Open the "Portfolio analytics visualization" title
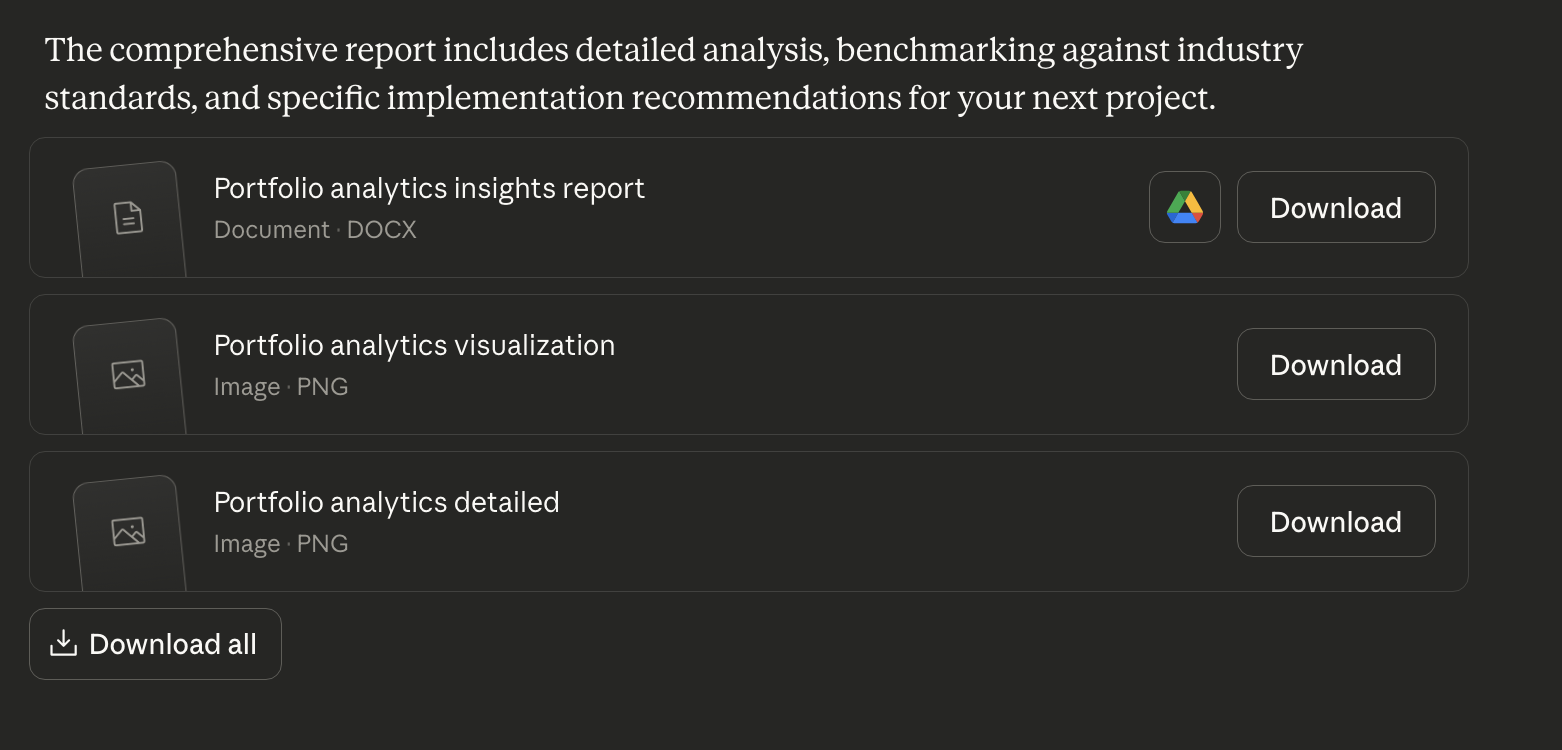The width and height of the screenshot is (1562, 750). point(414,345)
